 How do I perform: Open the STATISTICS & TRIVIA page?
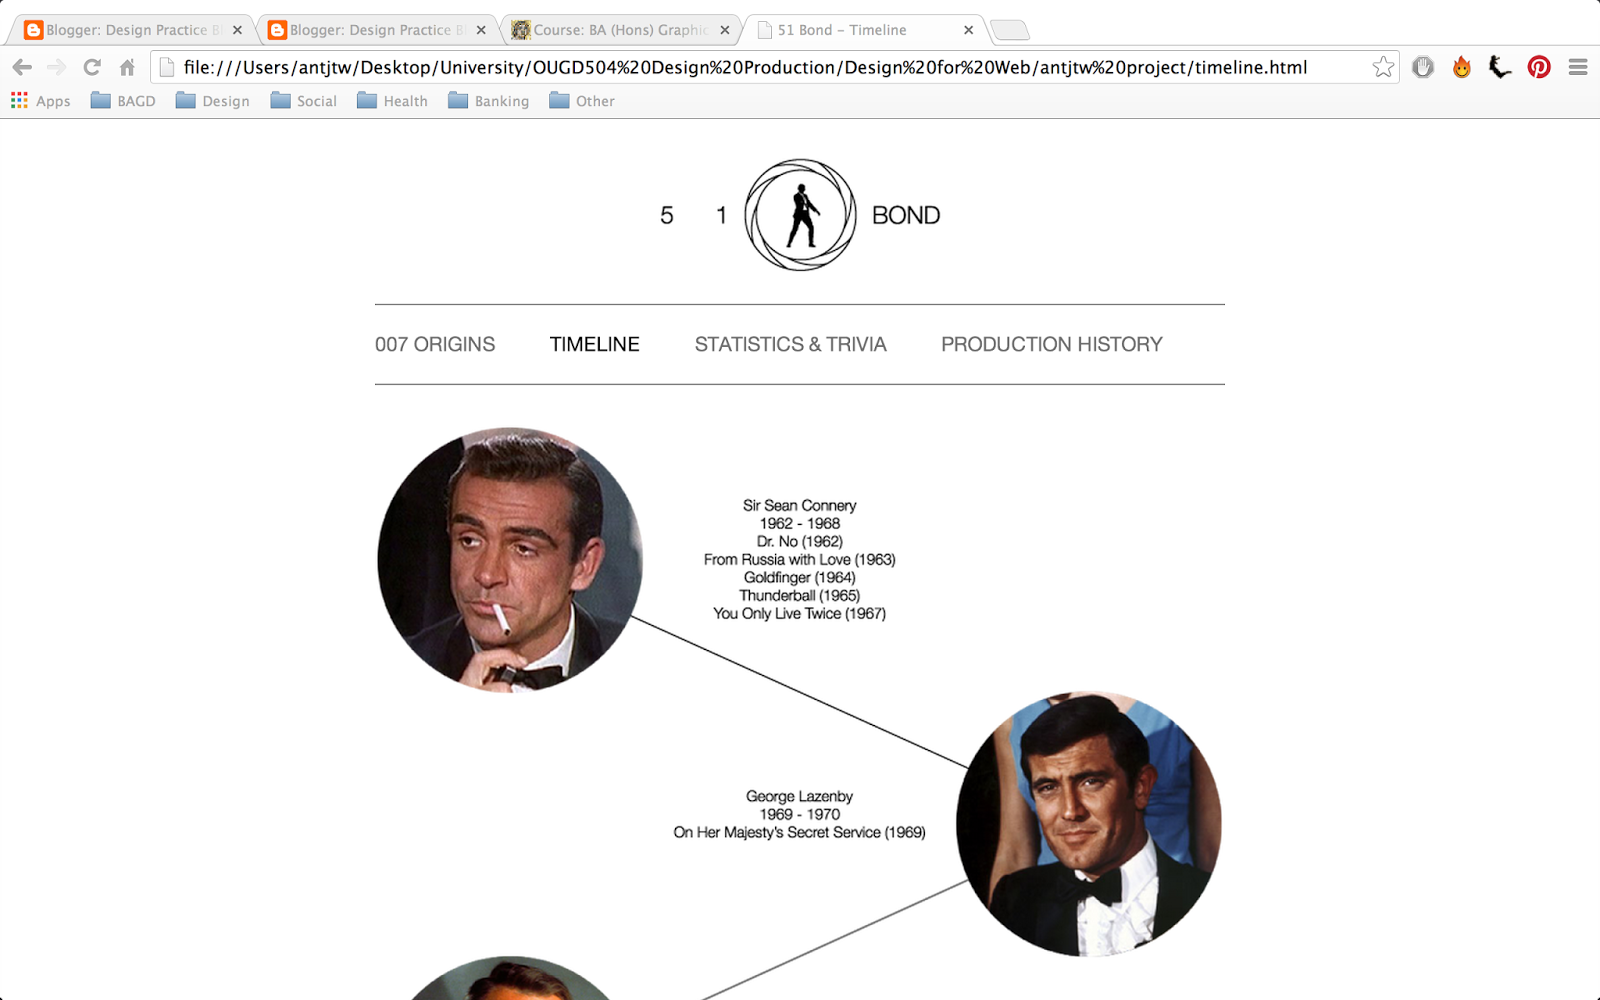pos(790,344)
